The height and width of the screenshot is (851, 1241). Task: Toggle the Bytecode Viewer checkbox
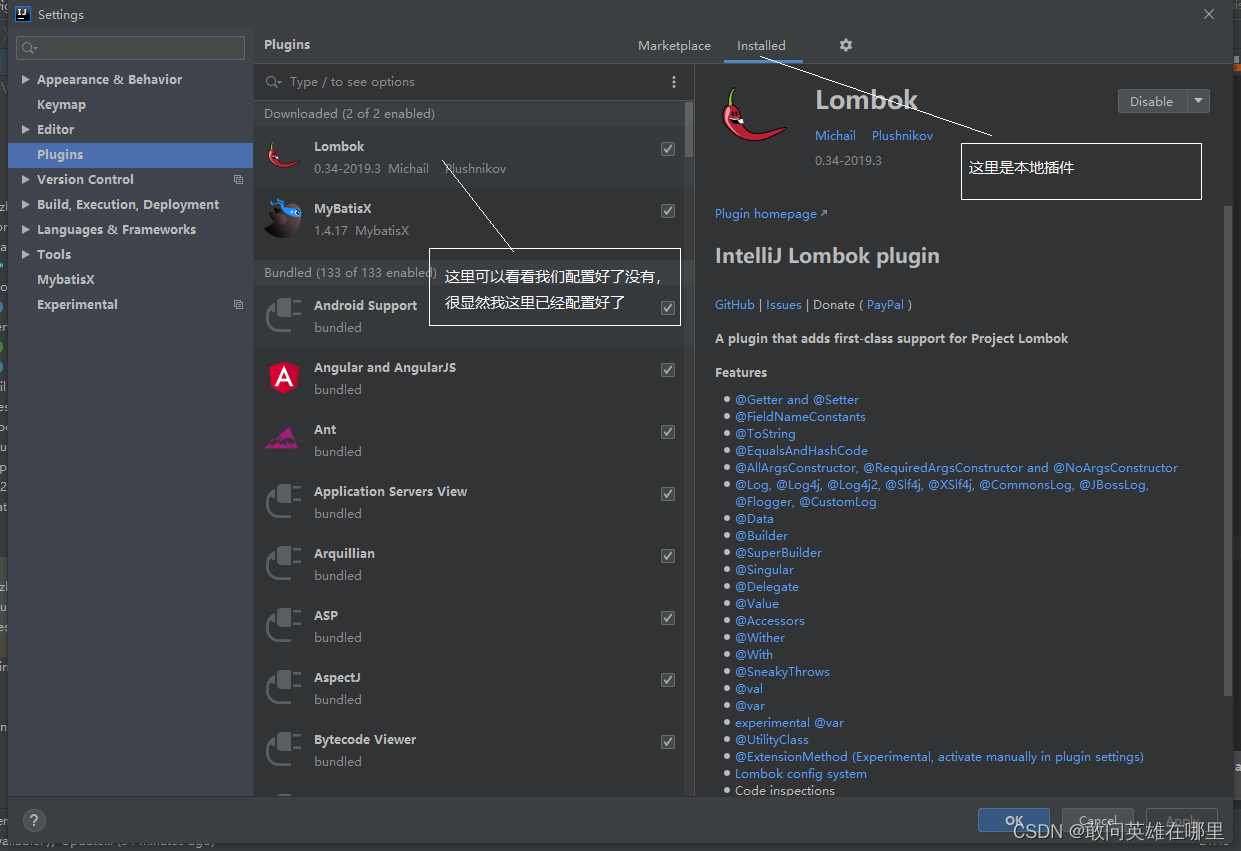pyautogui.click(x=668, y=742)
